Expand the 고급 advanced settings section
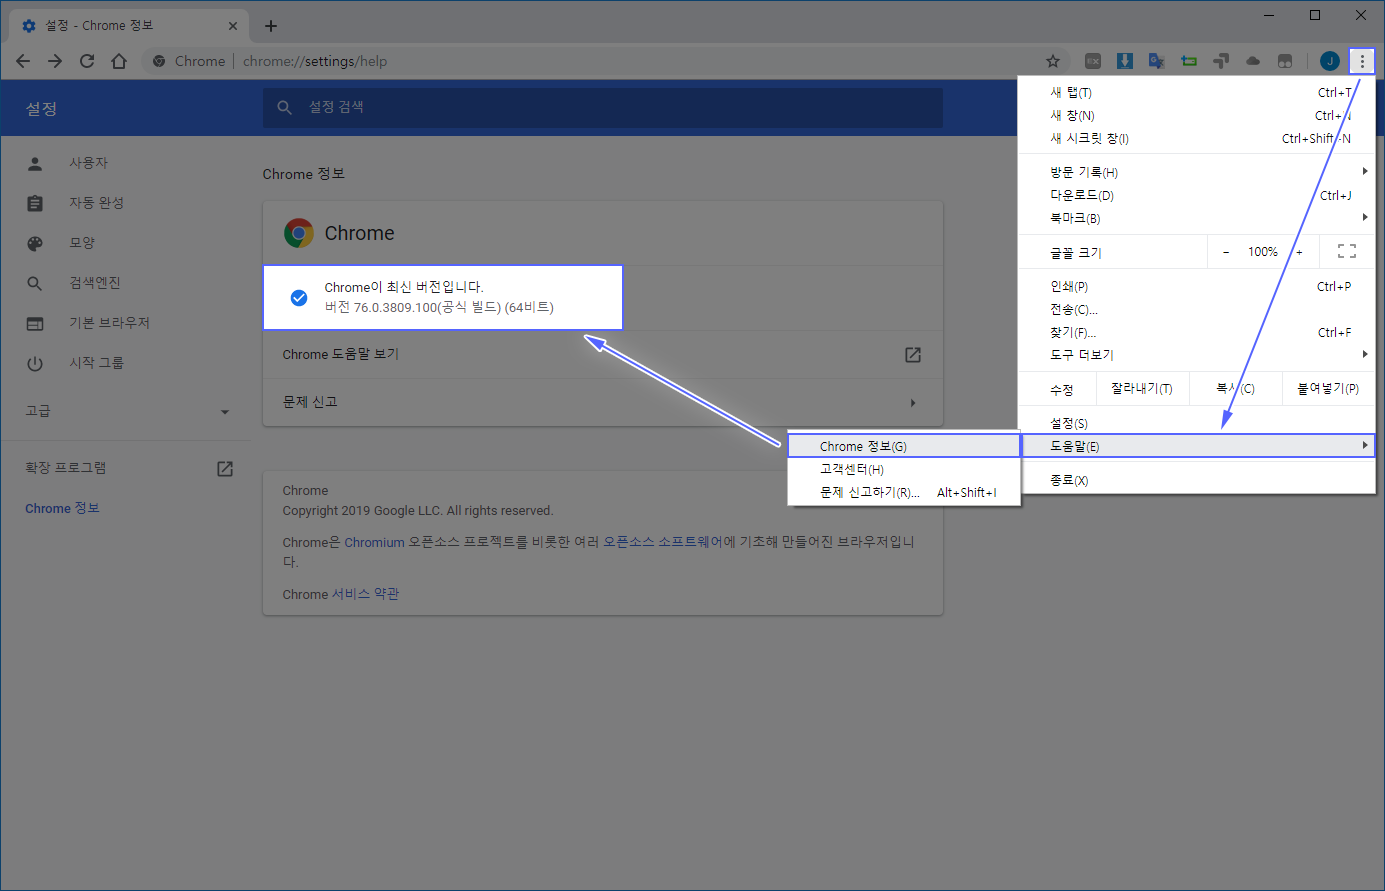1385x891 pixels. tap(127, 411)
